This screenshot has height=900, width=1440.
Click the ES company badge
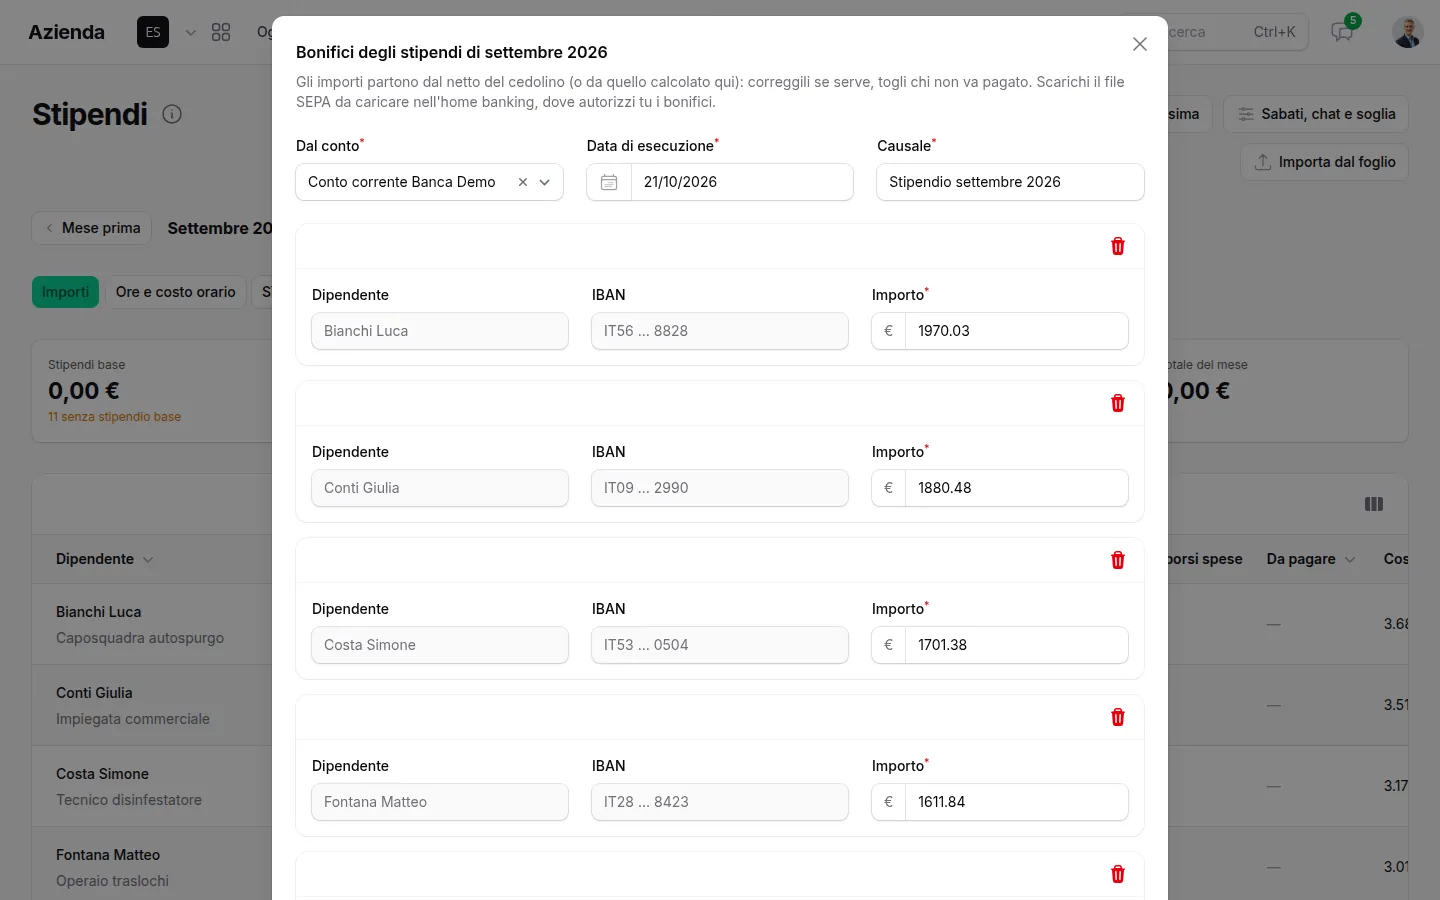click(x=153, y=32)
